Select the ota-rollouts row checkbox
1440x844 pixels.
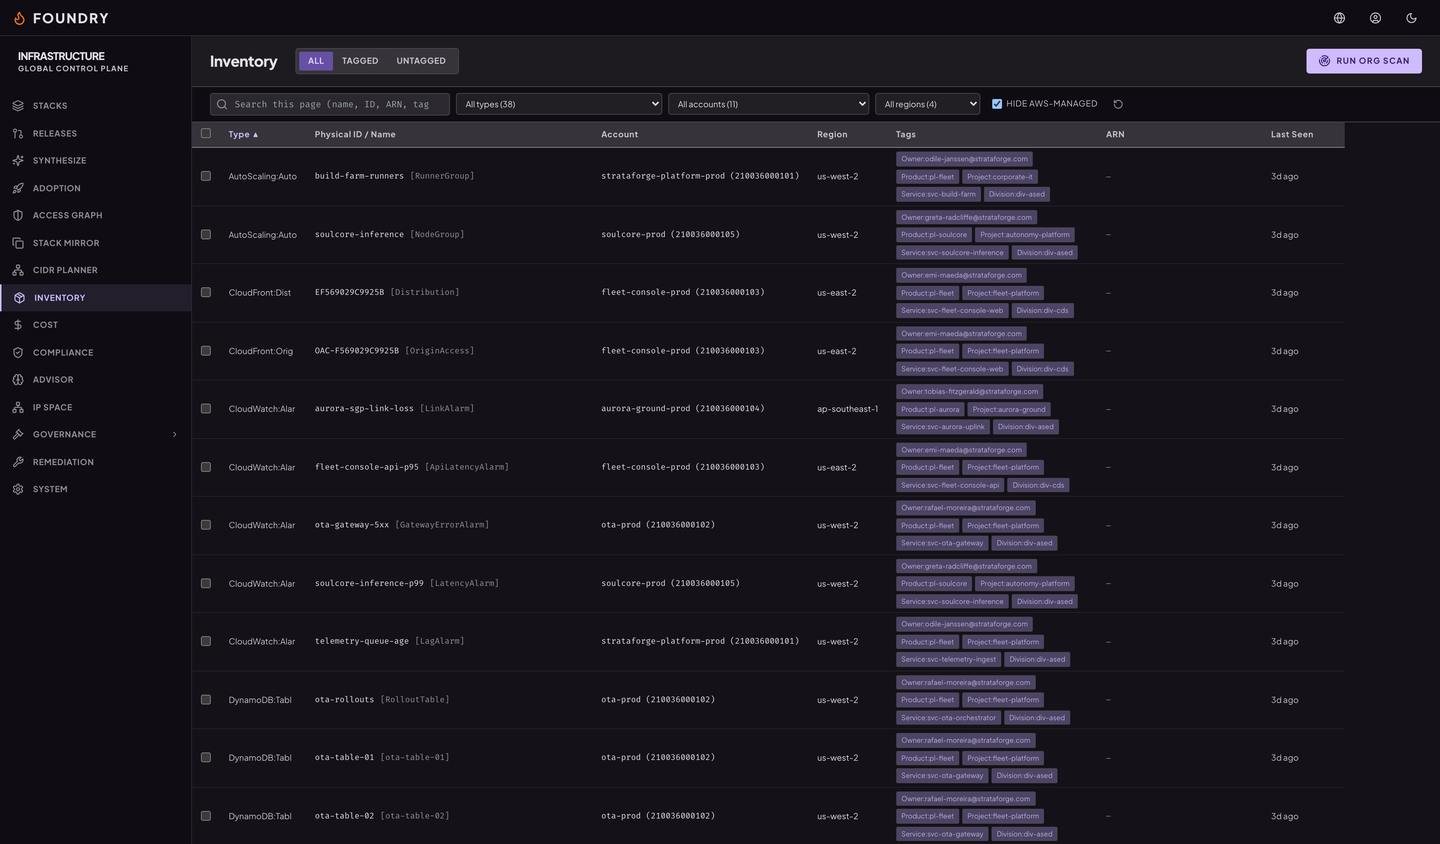[x=206, y=699]
